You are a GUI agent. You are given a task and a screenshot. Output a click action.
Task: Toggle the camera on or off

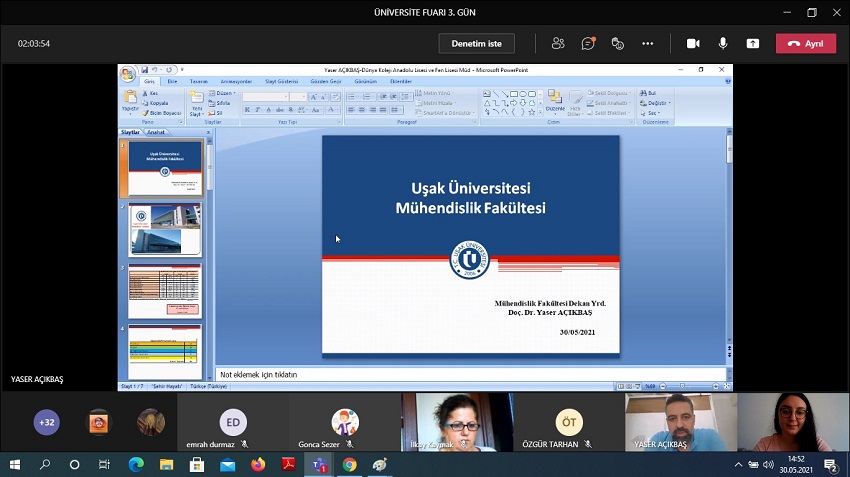(692, 44)
